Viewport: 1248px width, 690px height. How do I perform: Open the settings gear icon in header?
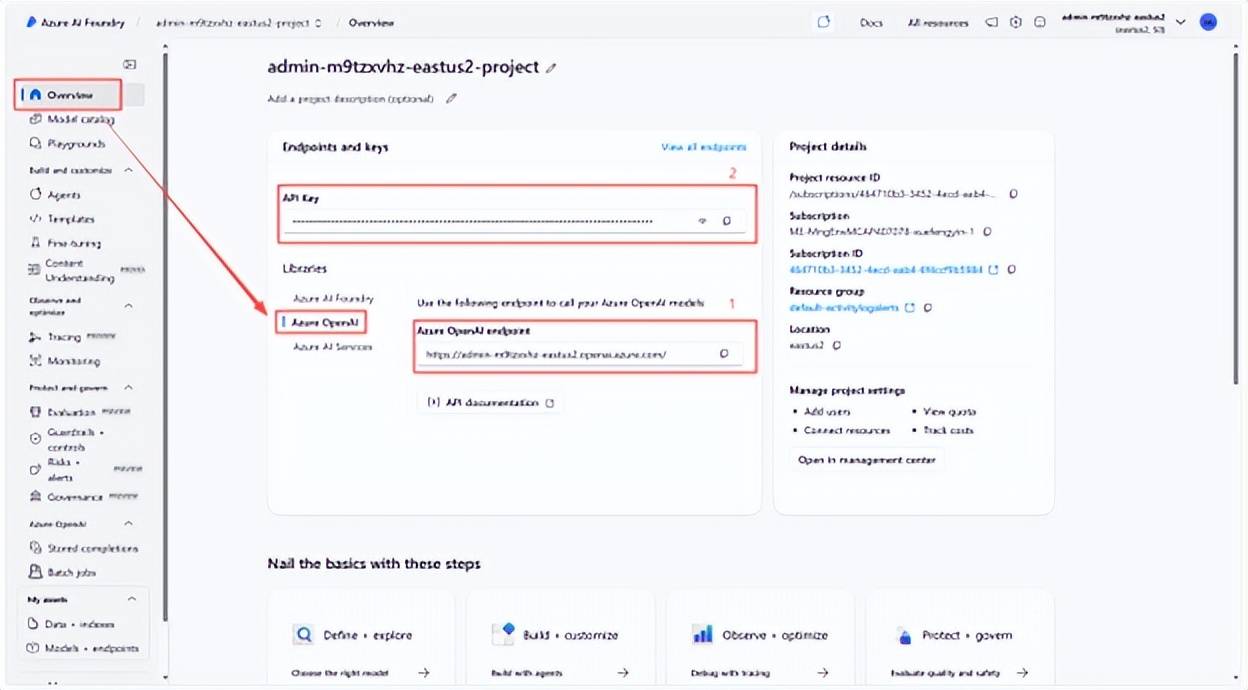click(x=1016, y=22)
